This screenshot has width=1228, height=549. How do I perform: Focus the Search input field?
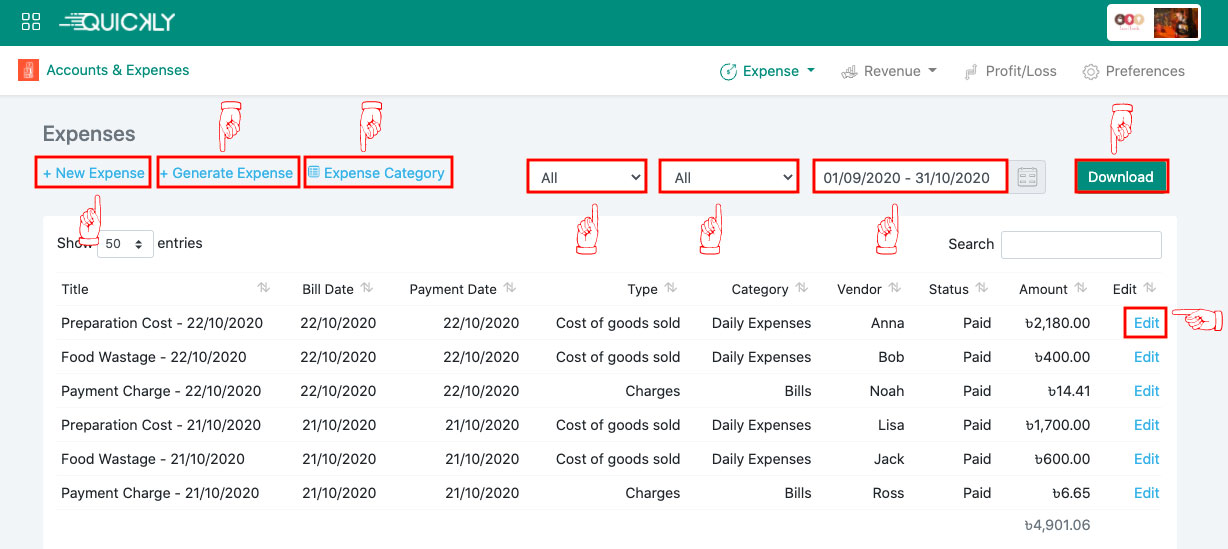pyautogui.click(x=1080, y=244)
